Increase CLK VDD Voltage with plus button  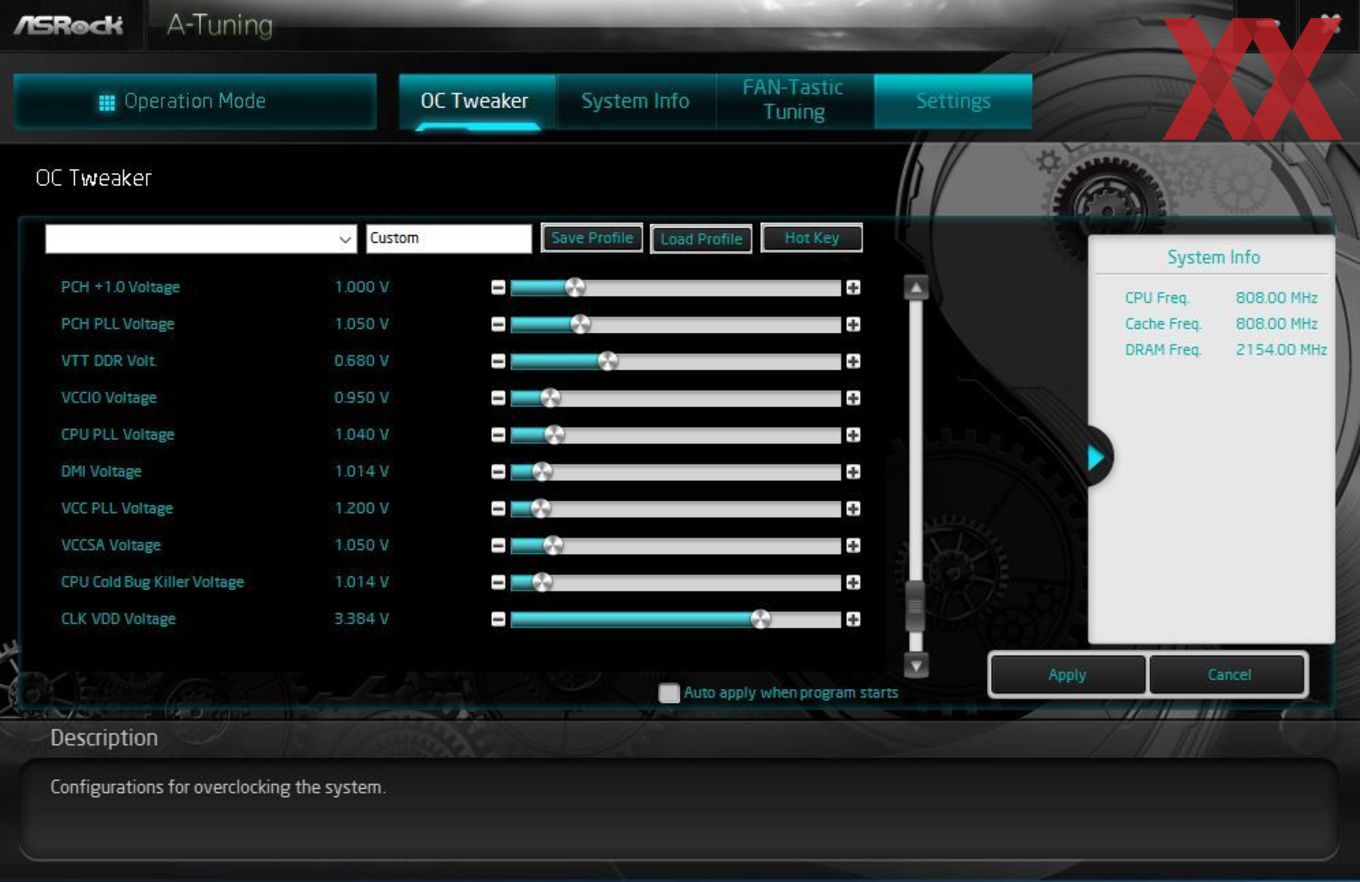click(853, 620)
